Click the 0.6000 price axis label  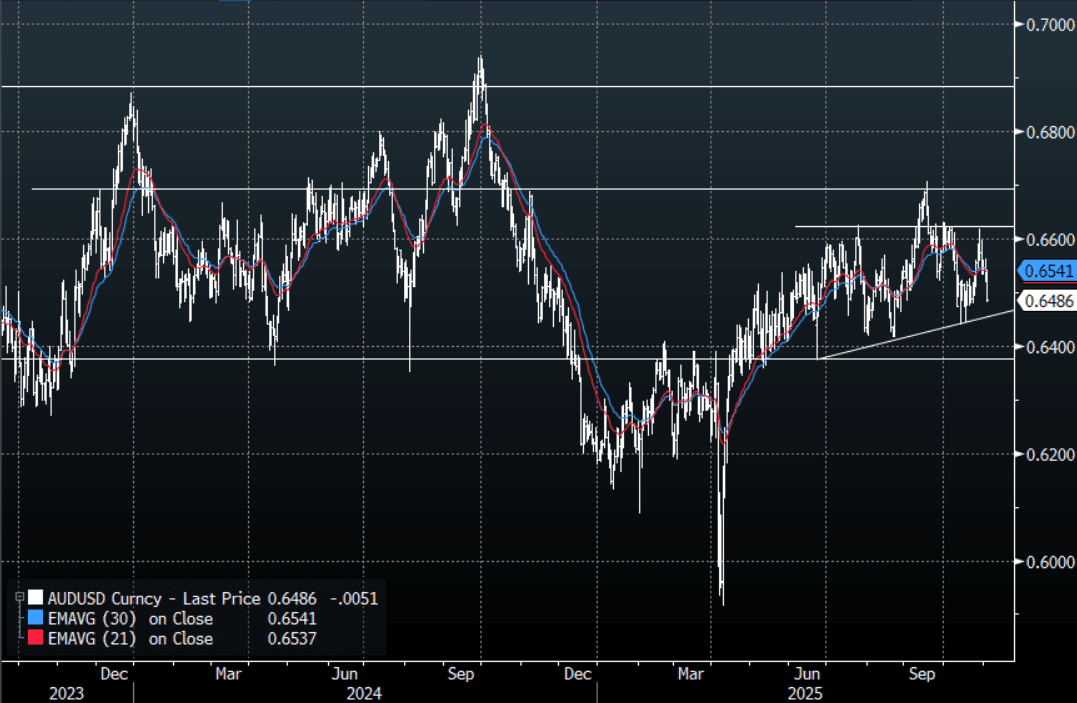coord(1048,561)
